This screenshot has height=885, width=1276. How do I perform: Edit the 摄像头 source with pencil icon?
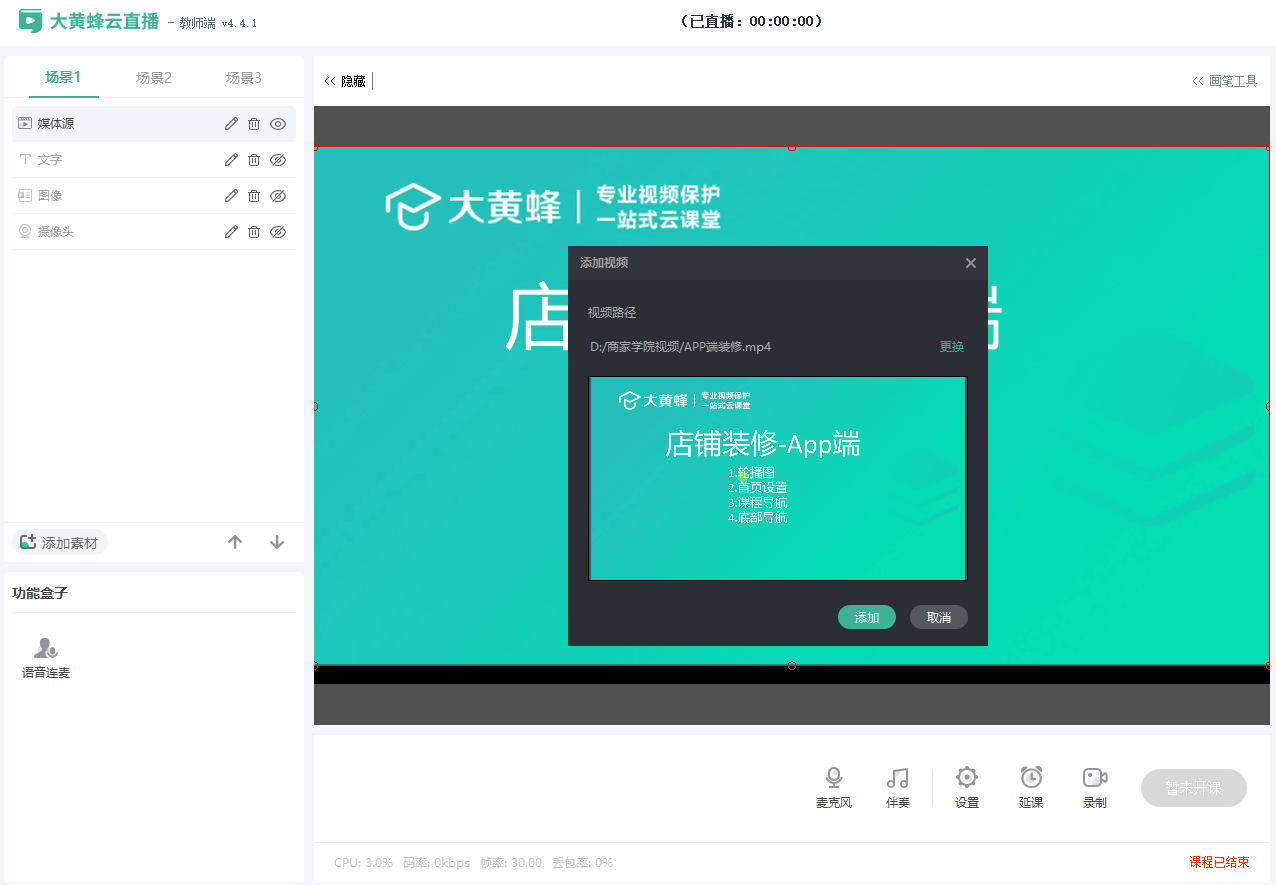(231, 232)
